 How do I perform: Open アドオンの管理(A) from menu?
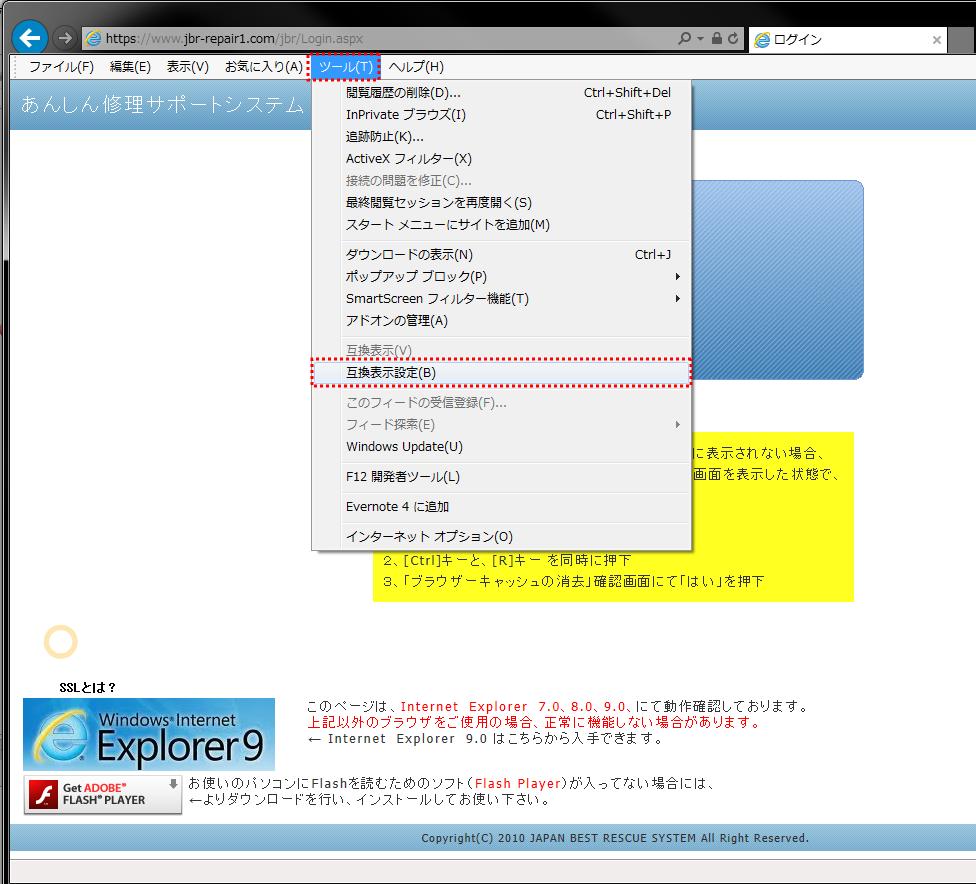point(502,321)
